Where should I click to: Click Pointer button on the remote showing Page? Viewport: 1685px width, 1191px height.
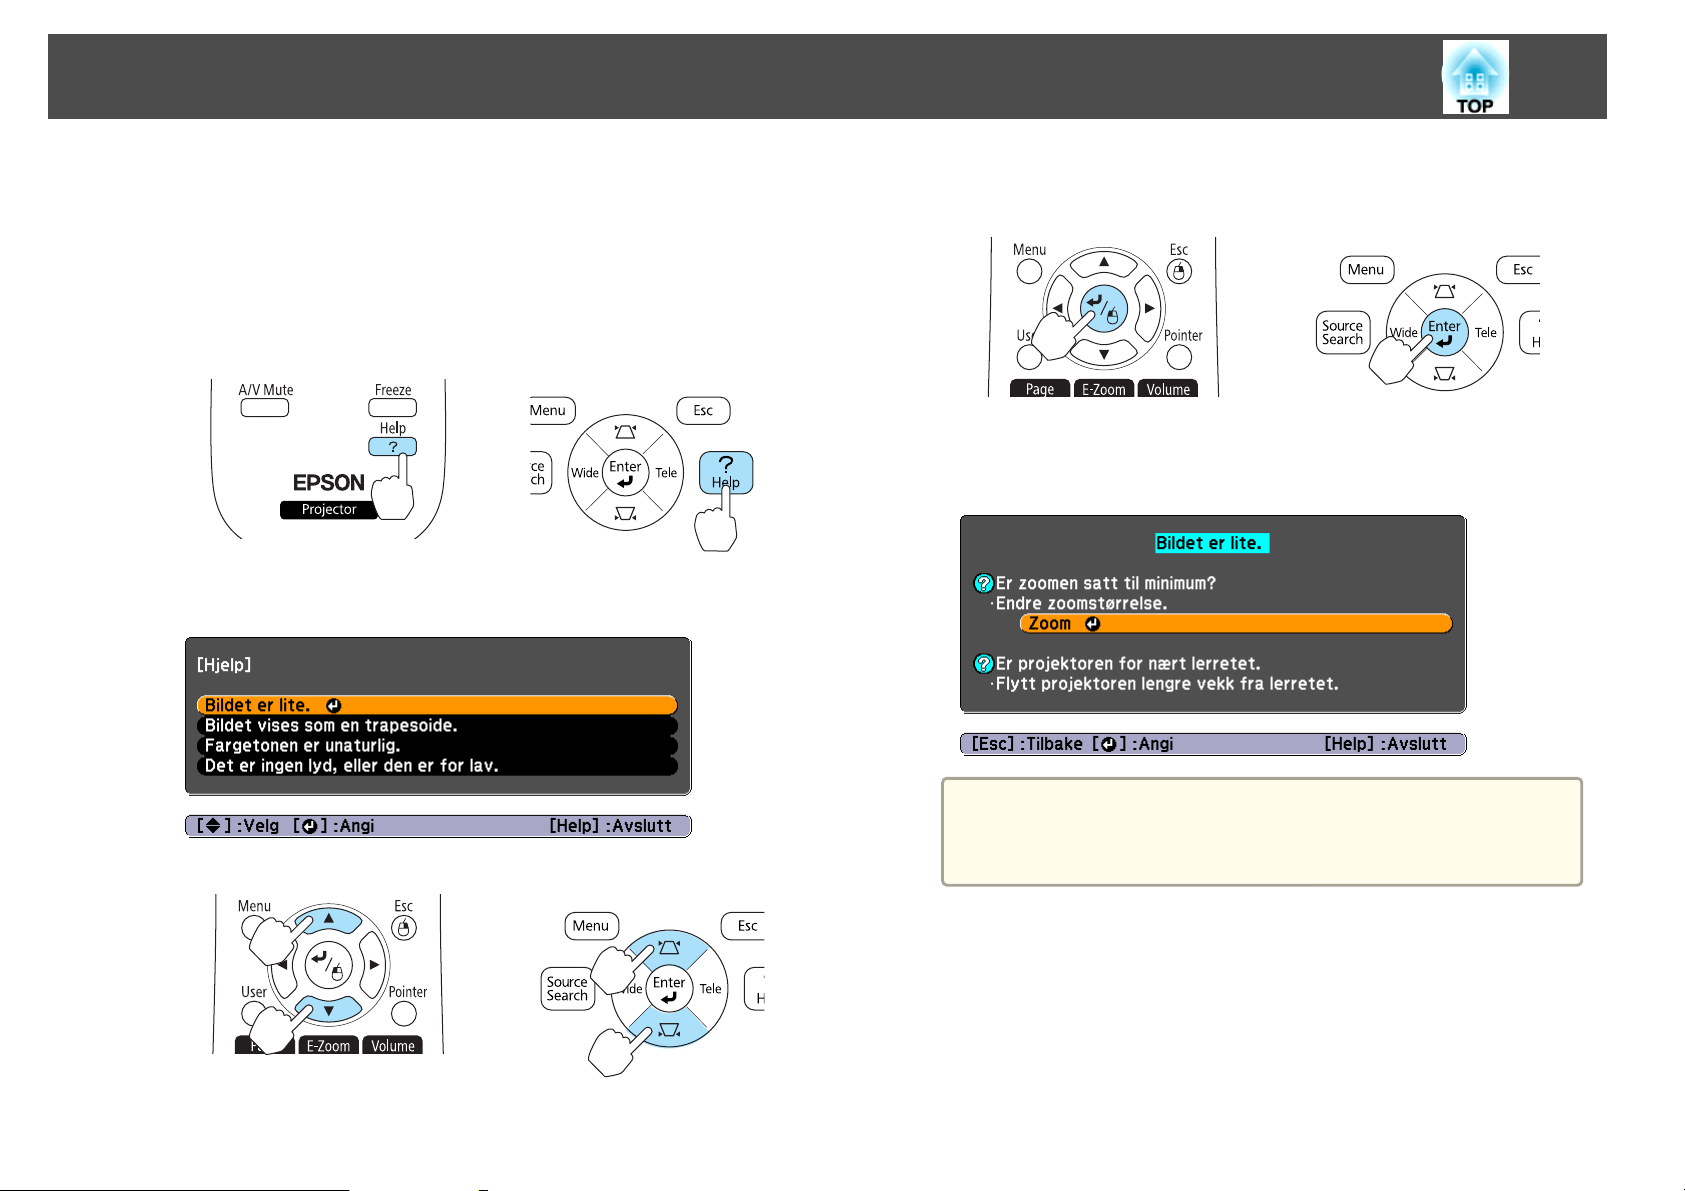click(1179, 356)
